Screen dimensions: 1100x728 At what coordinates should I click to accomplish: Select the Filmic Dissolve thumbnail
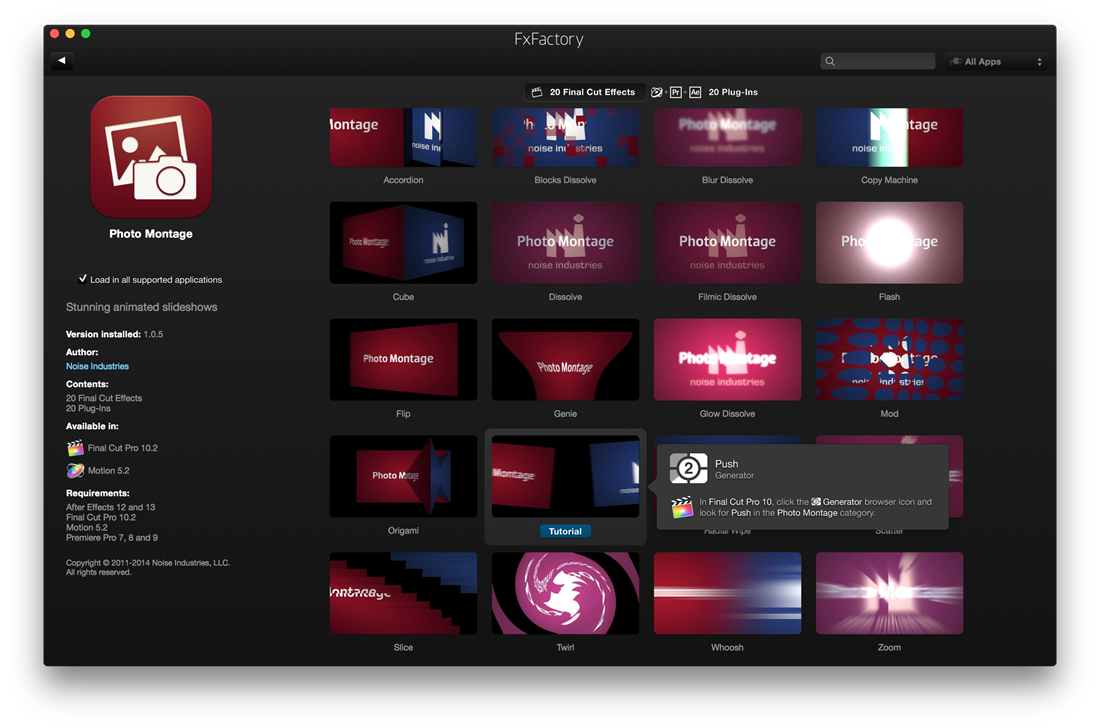tap(727, 243)
